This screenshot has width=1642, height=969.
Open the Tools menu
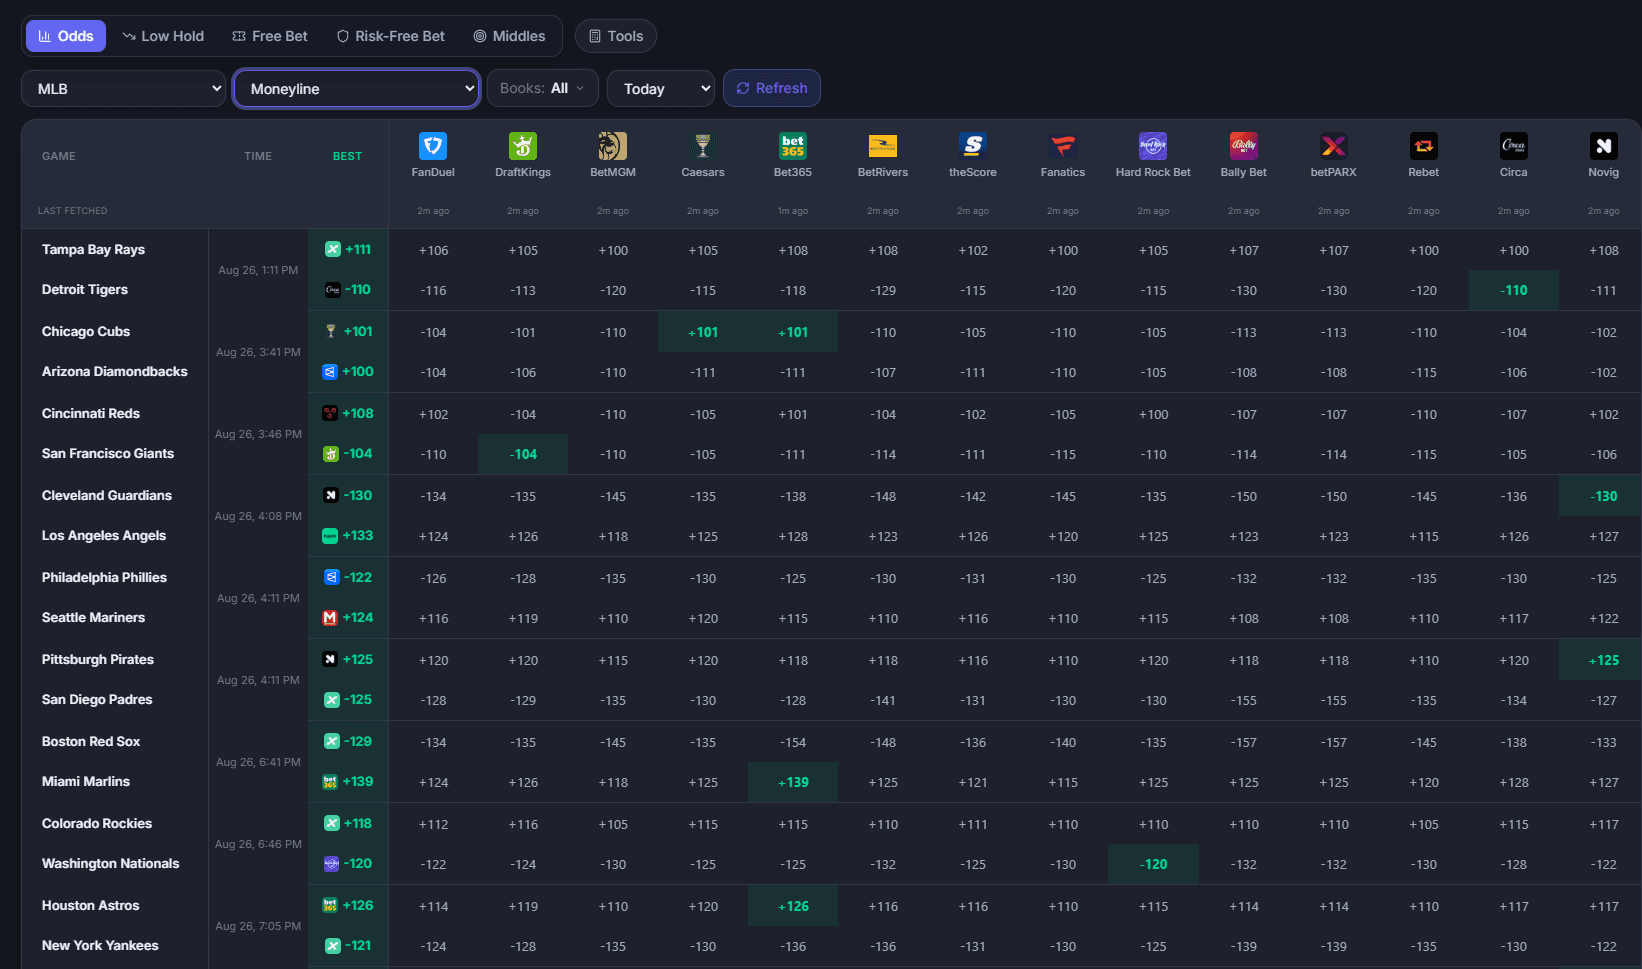click(616, 36)
